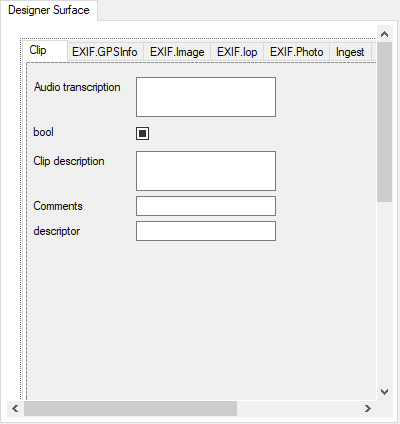Click the vertical scrollbar down arrow
400x424 pixels.
[385, 392]
